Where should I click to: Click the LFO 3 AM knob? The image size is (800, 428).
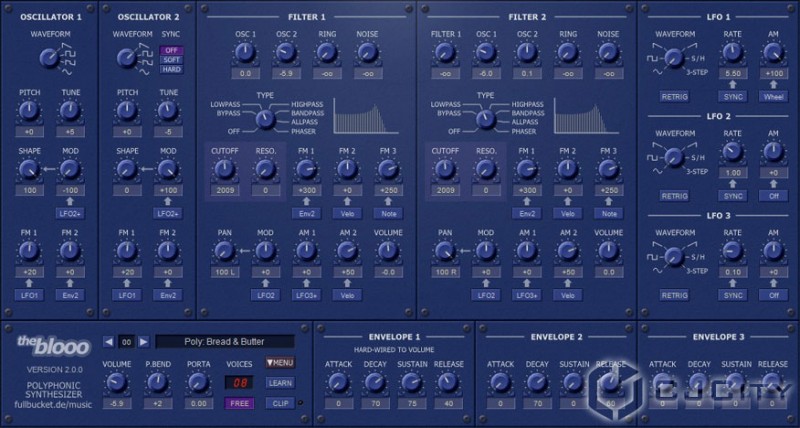click(x=773, y=250)
